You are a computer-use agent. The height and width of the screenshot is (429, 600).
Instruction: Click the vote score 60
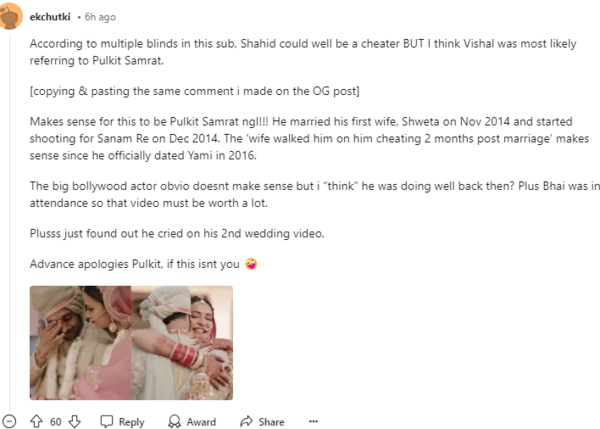[x=56, y=421]
